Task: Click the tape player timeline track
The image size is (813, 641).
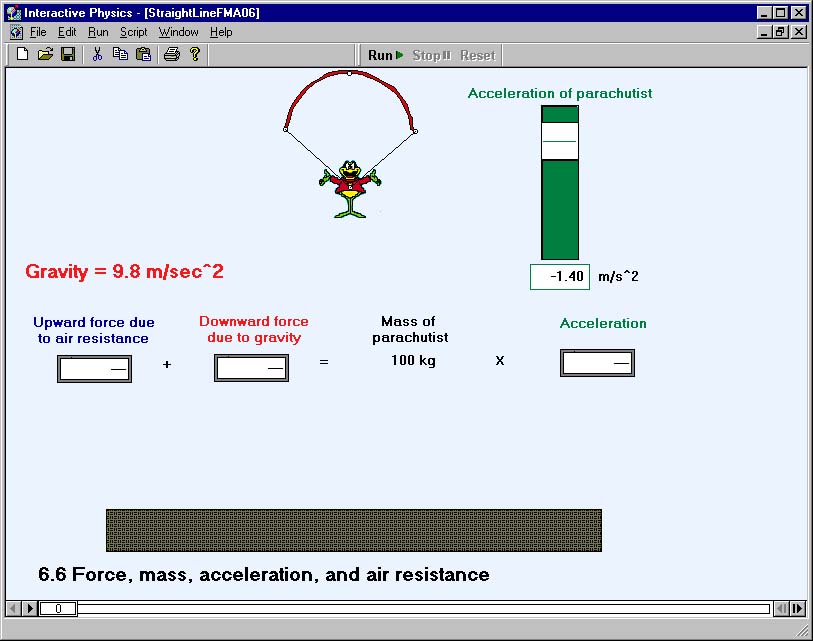Action: click(x=423, y=608)
